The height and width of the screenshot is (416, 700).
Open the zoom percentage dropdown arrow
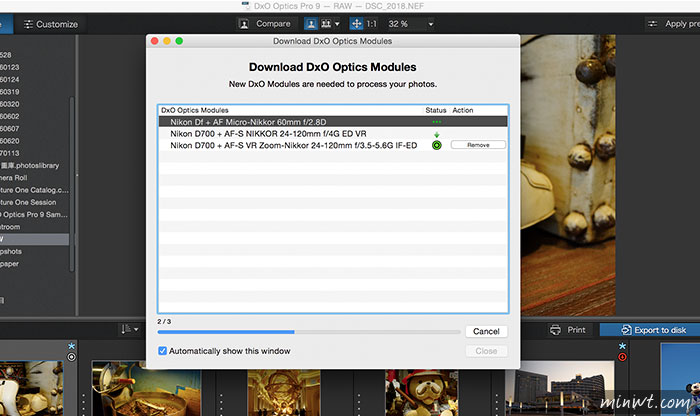[431, 24]
